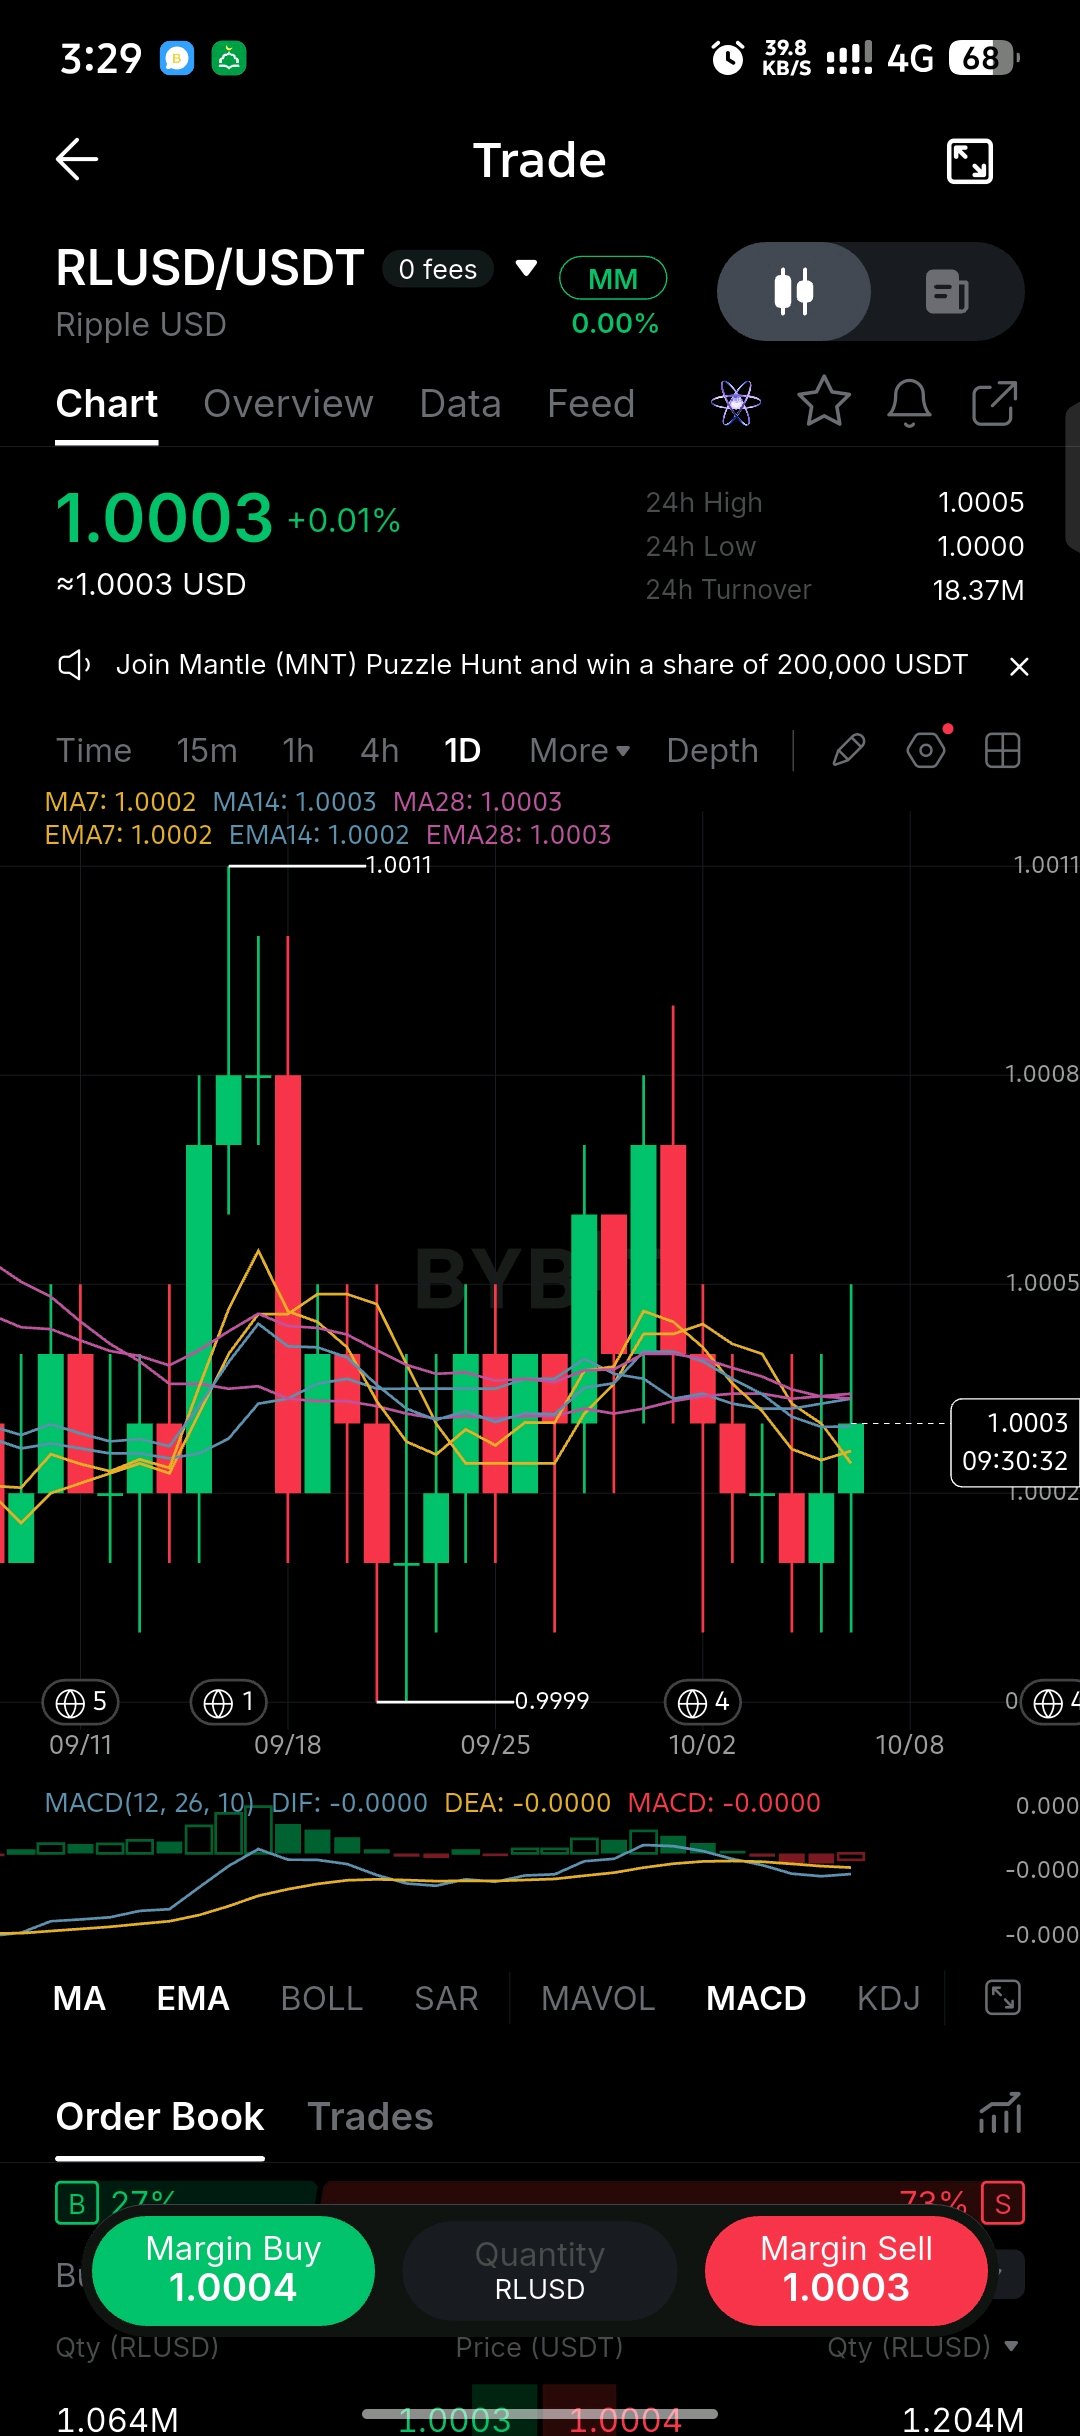This screenshot has width=1080, height=2436.
Task: Open the AI atom icon
Action: click(x=736, y=403)
